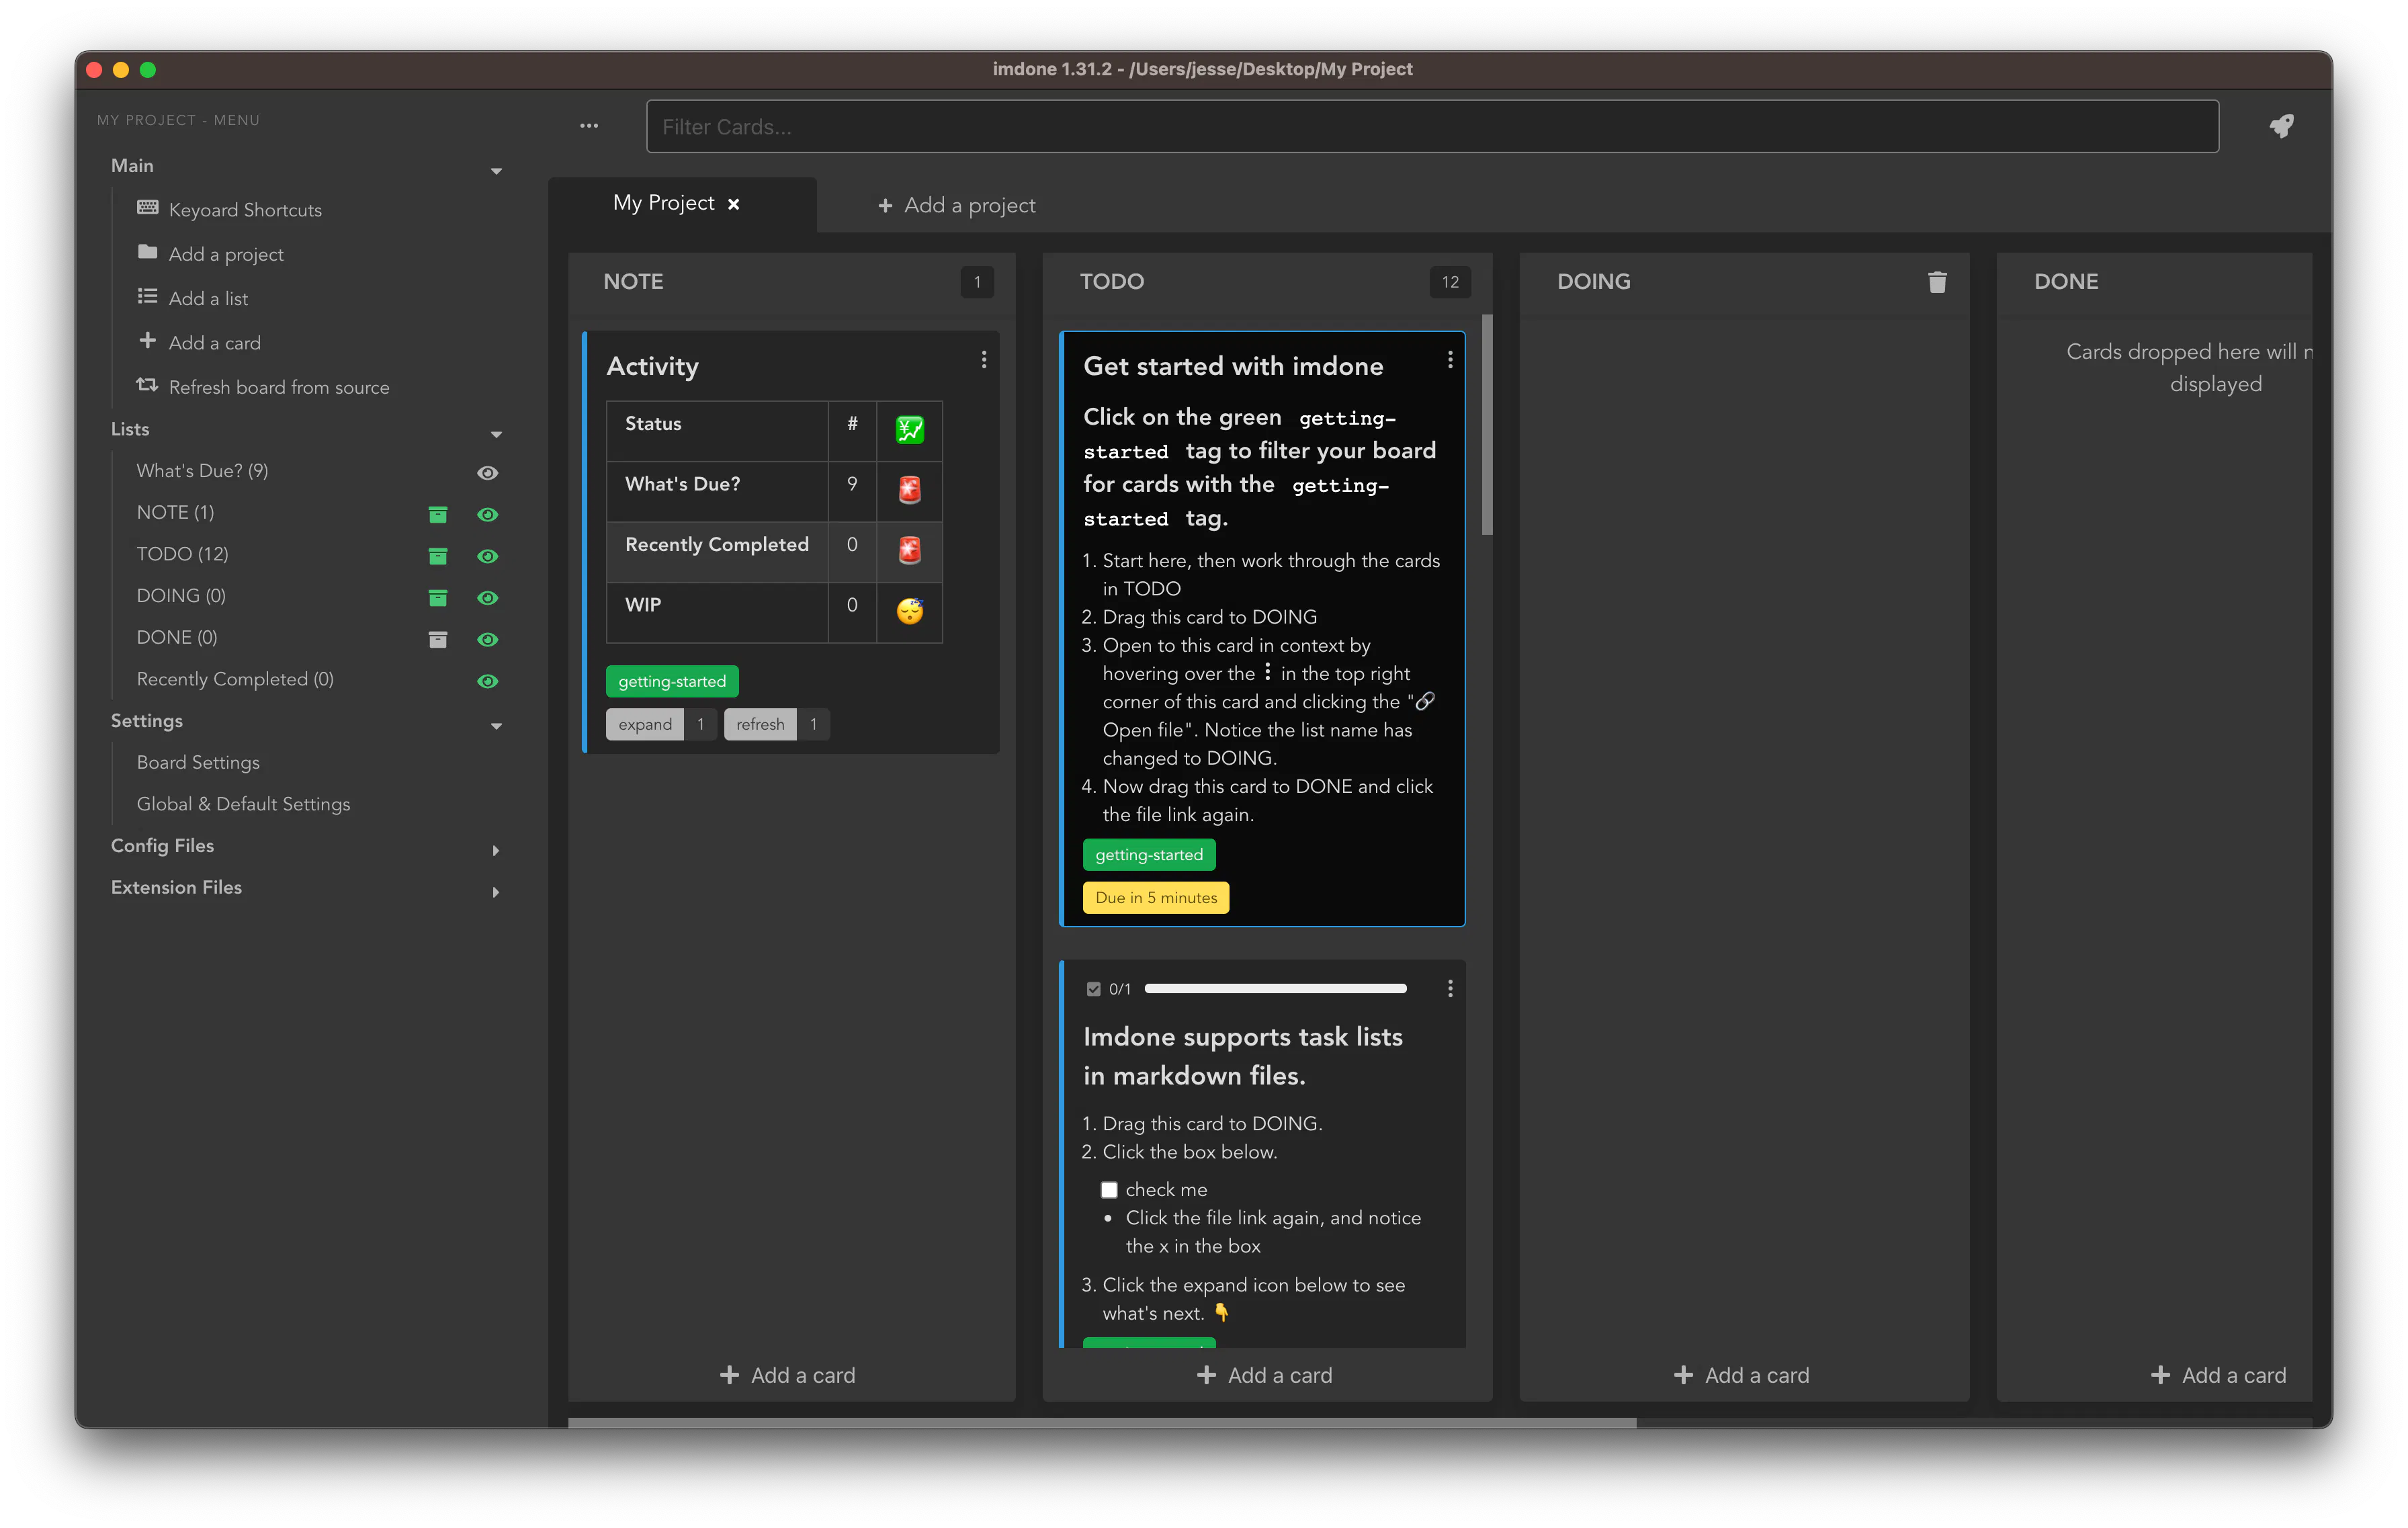The height and width of the screenshot is (1528, 2408).
Task: Open the Activity card's three-dot menu
Action: pyautogui.click(x=984, y=360)
